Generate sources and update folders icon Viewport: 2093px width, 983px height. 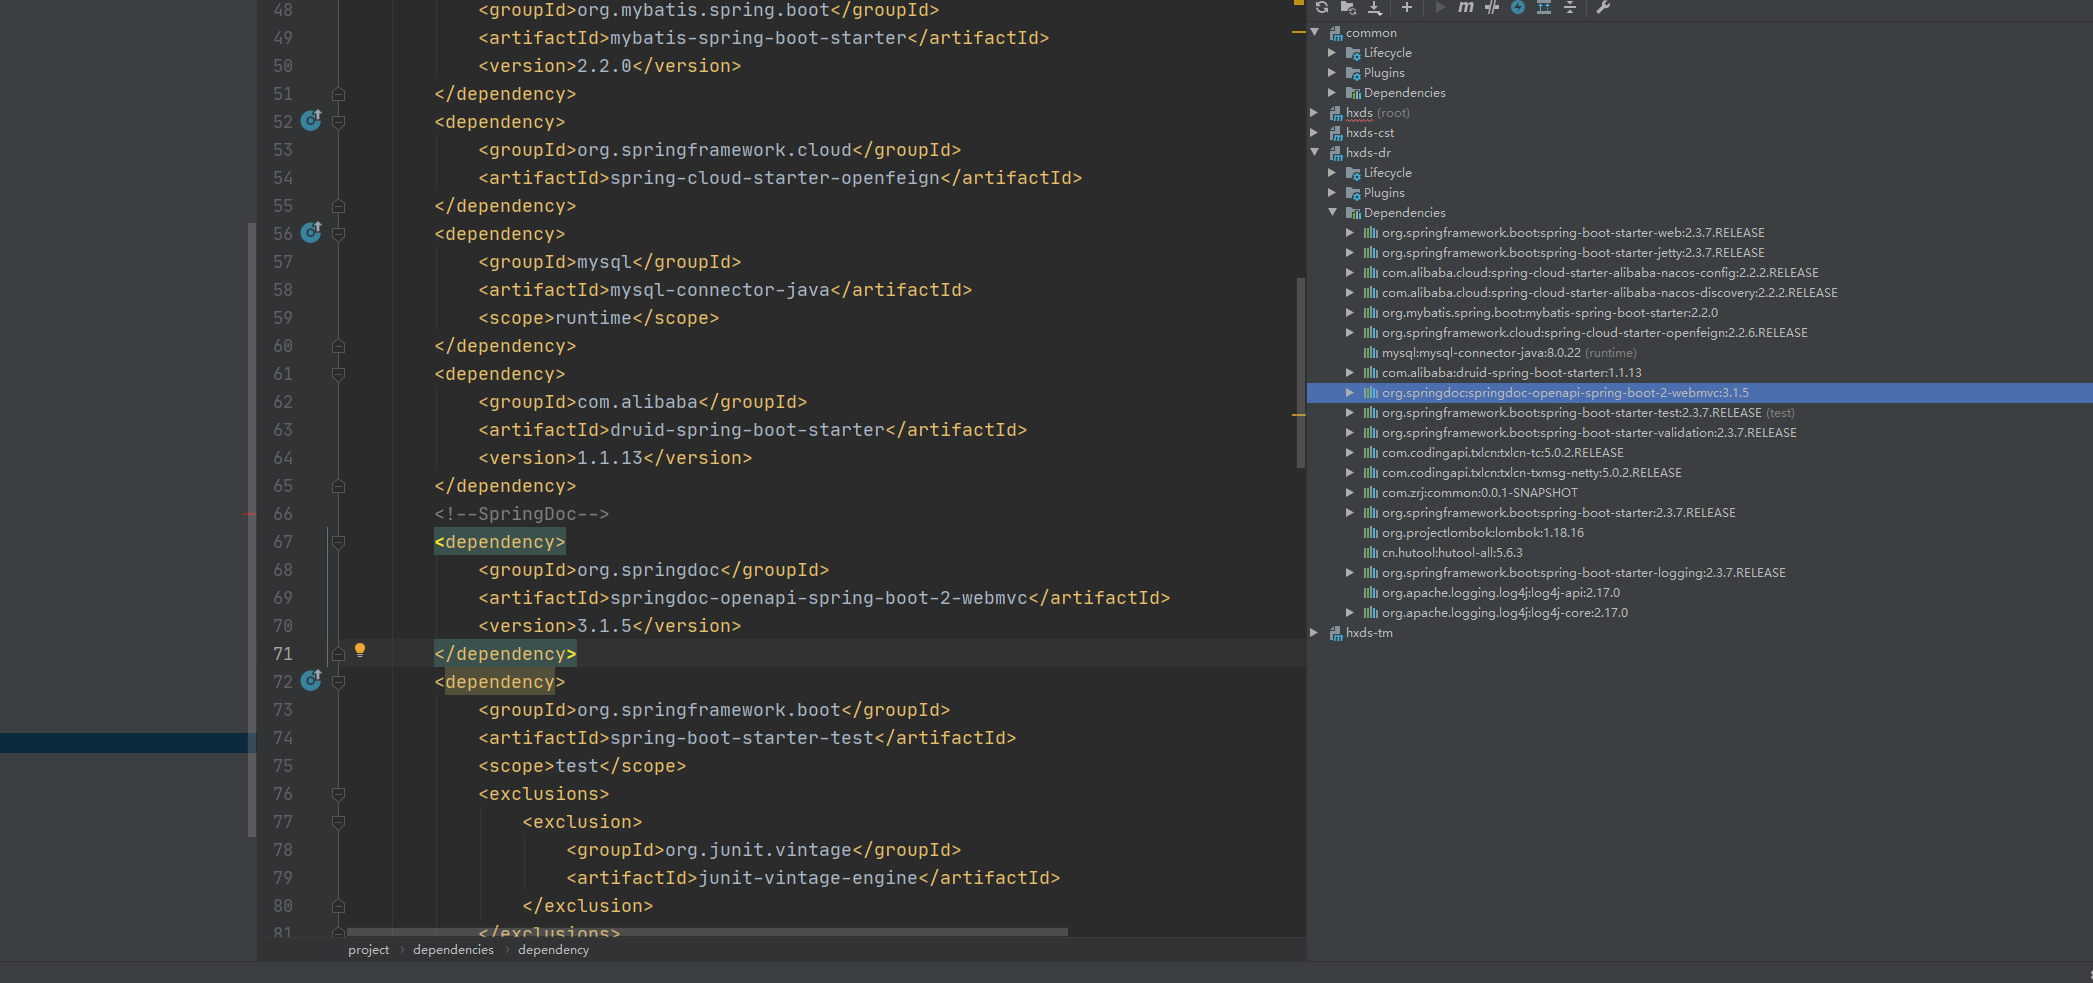[x=1348, y=7]
